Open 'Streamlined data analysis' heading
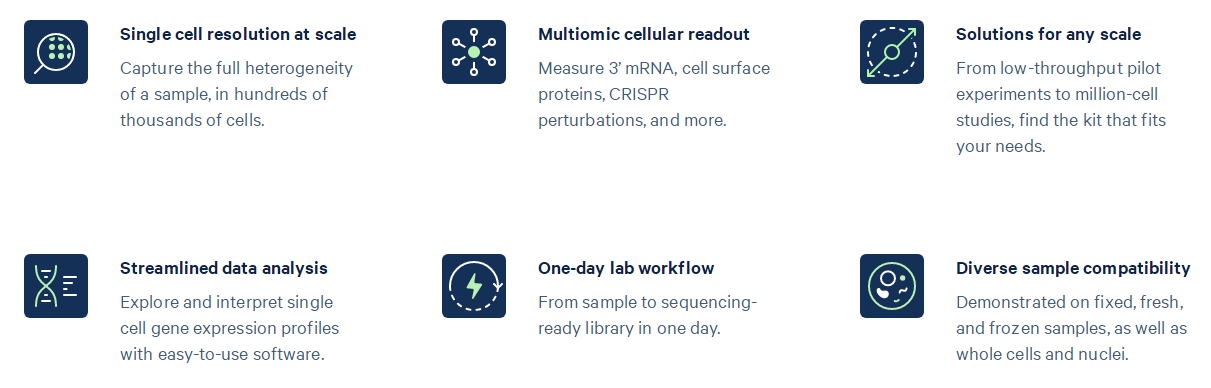Image resolution: width=1211 pixels, height=388 pixels. 224,268
